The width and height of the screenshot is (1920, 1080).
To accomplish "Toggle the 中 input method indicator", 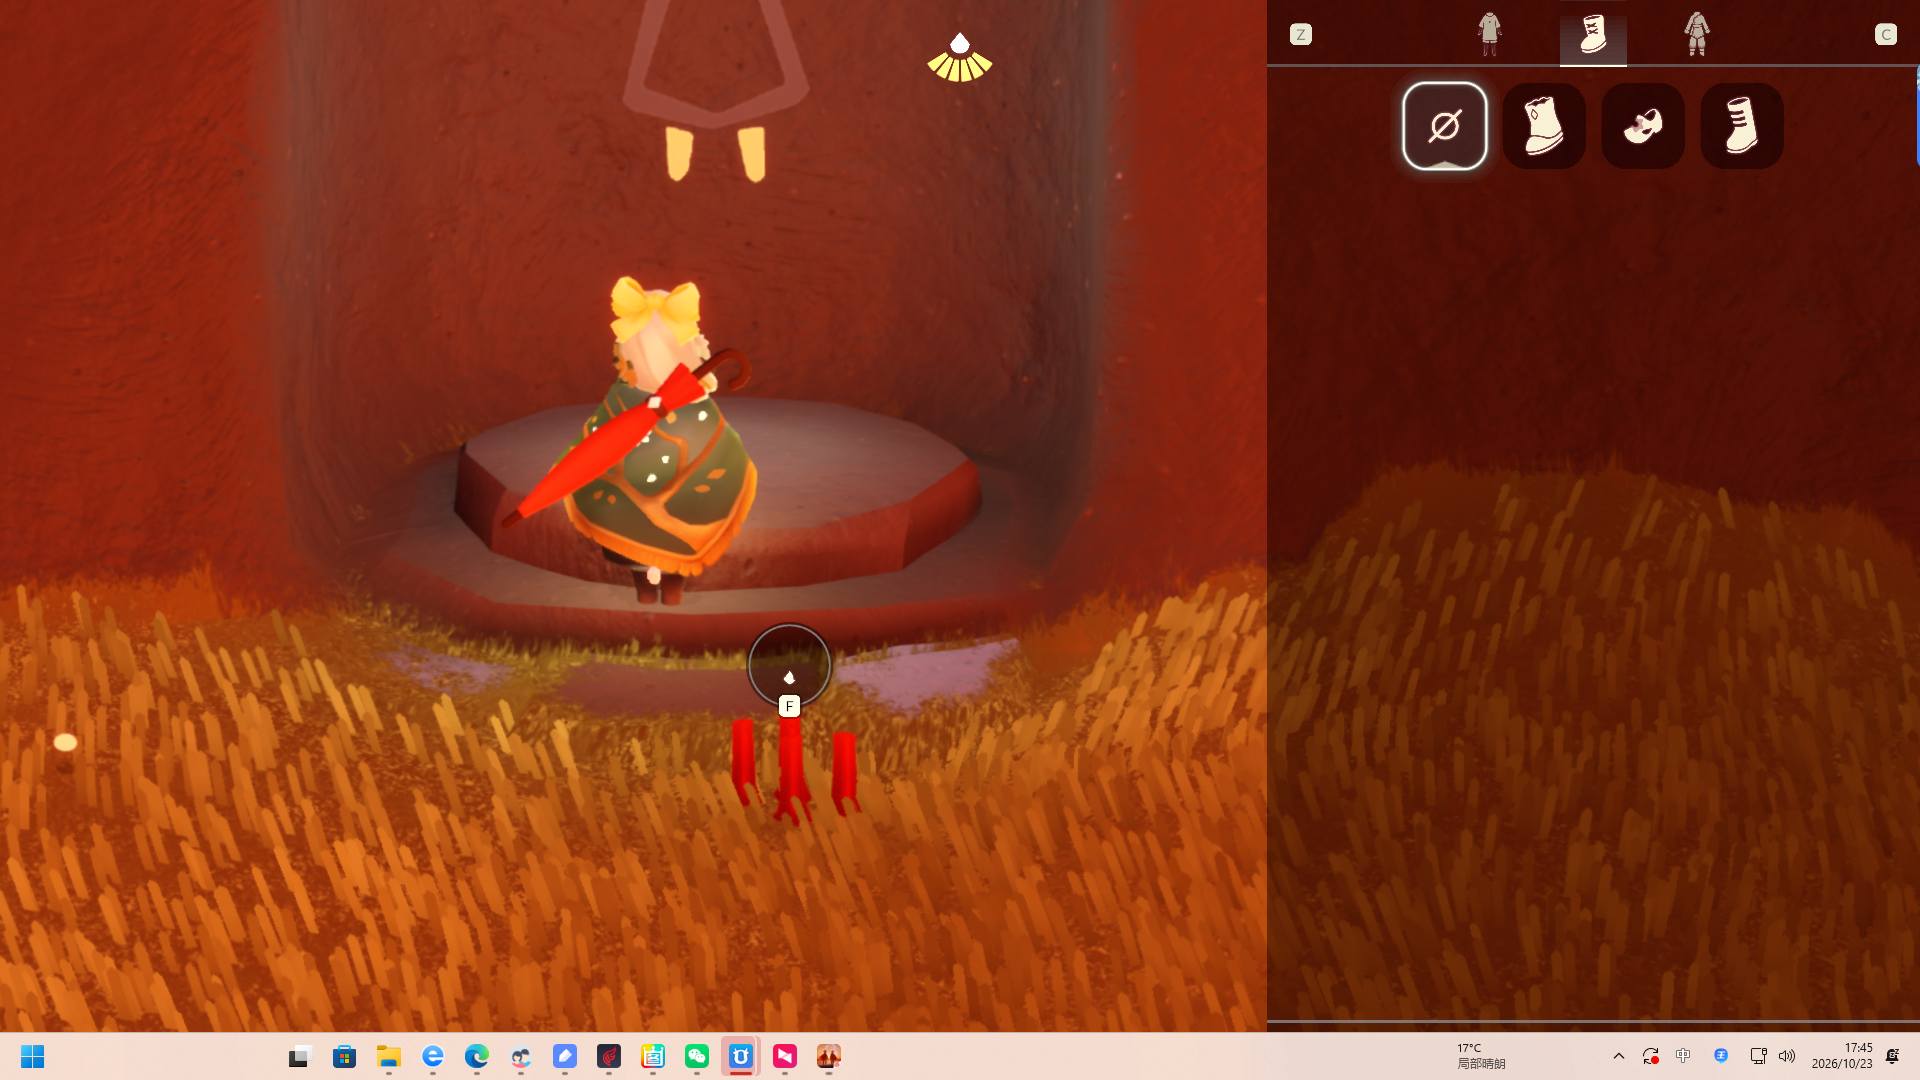I will pos(1683,1056).
